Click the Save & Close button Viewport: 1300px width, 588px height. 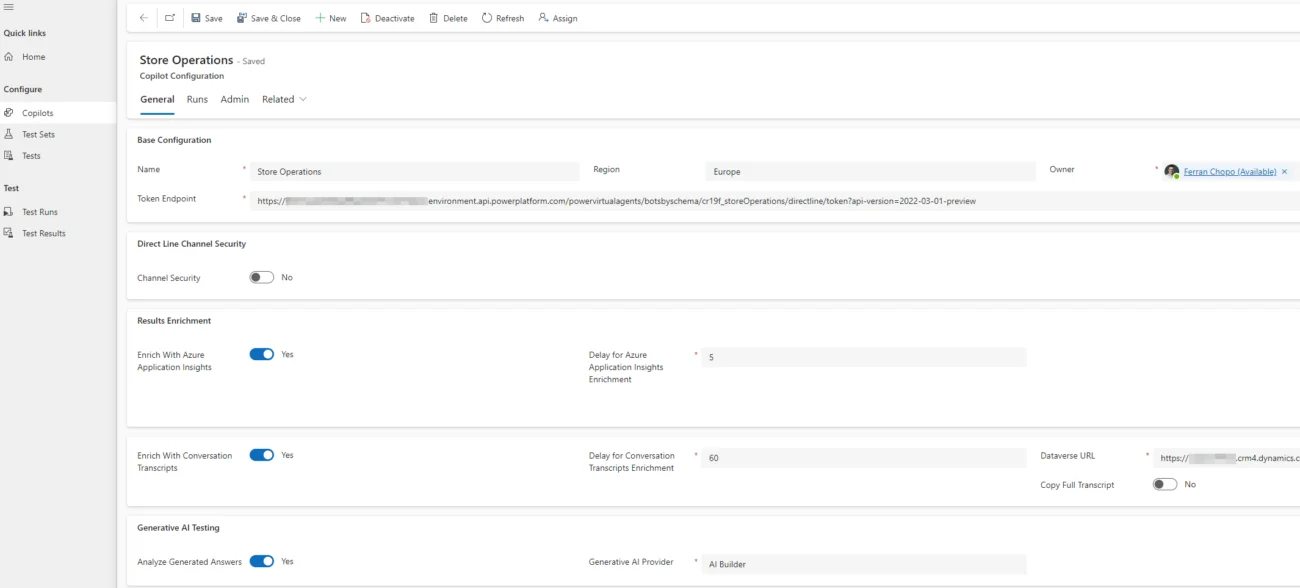tap(269, 18)
